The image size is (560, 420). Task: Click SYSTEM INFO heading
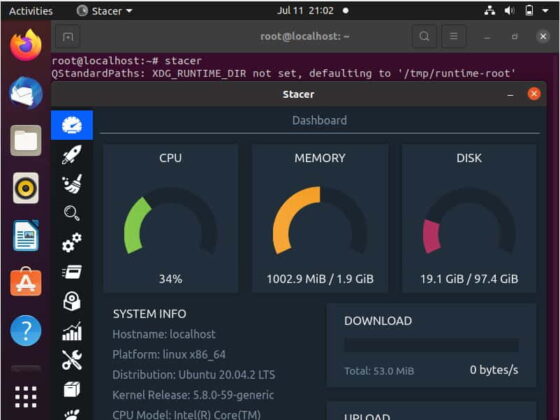click(x=149, y=314)
